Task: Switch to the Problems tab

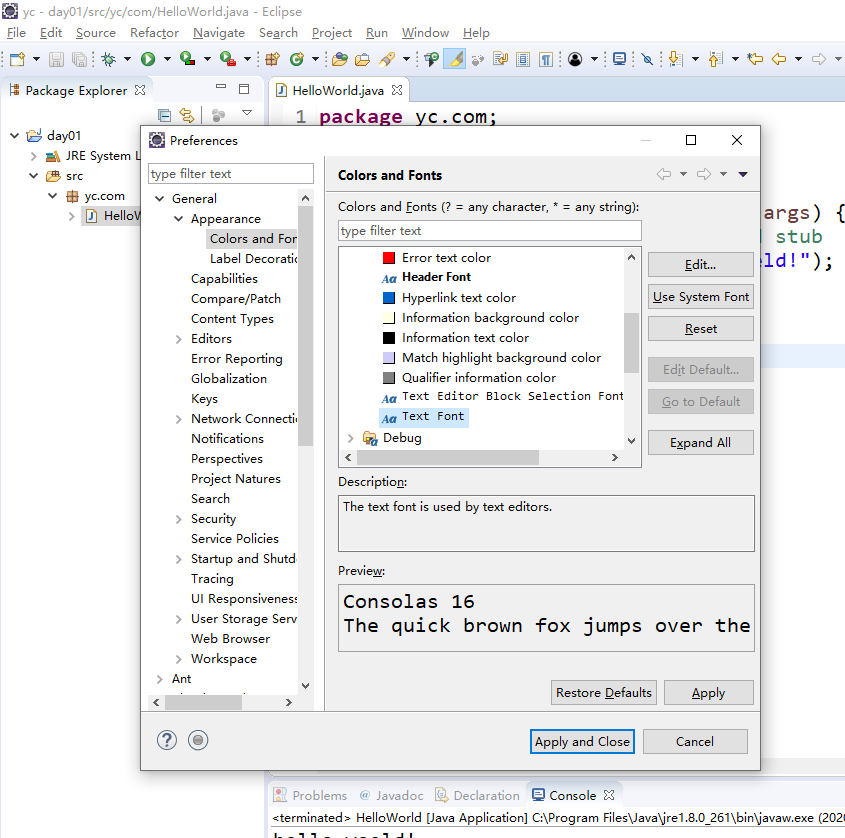Action: [x=310, y=795]
